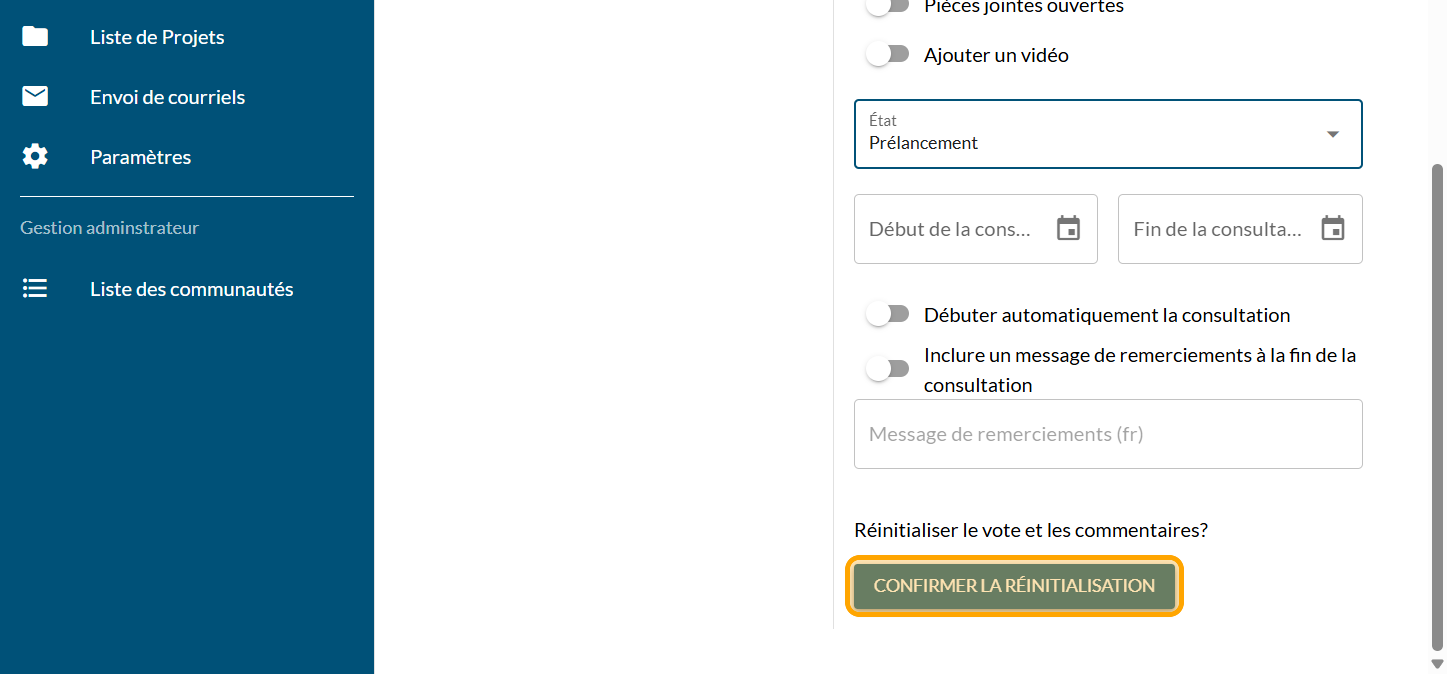Click the list icon for Liste des communautés

[x=35, y=289]
